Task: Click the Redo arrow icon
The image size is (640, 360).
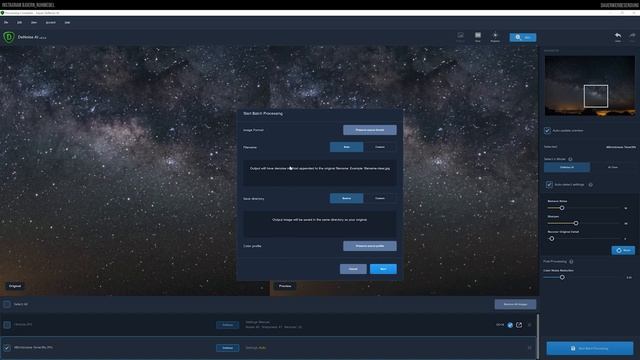Action: 632,37
